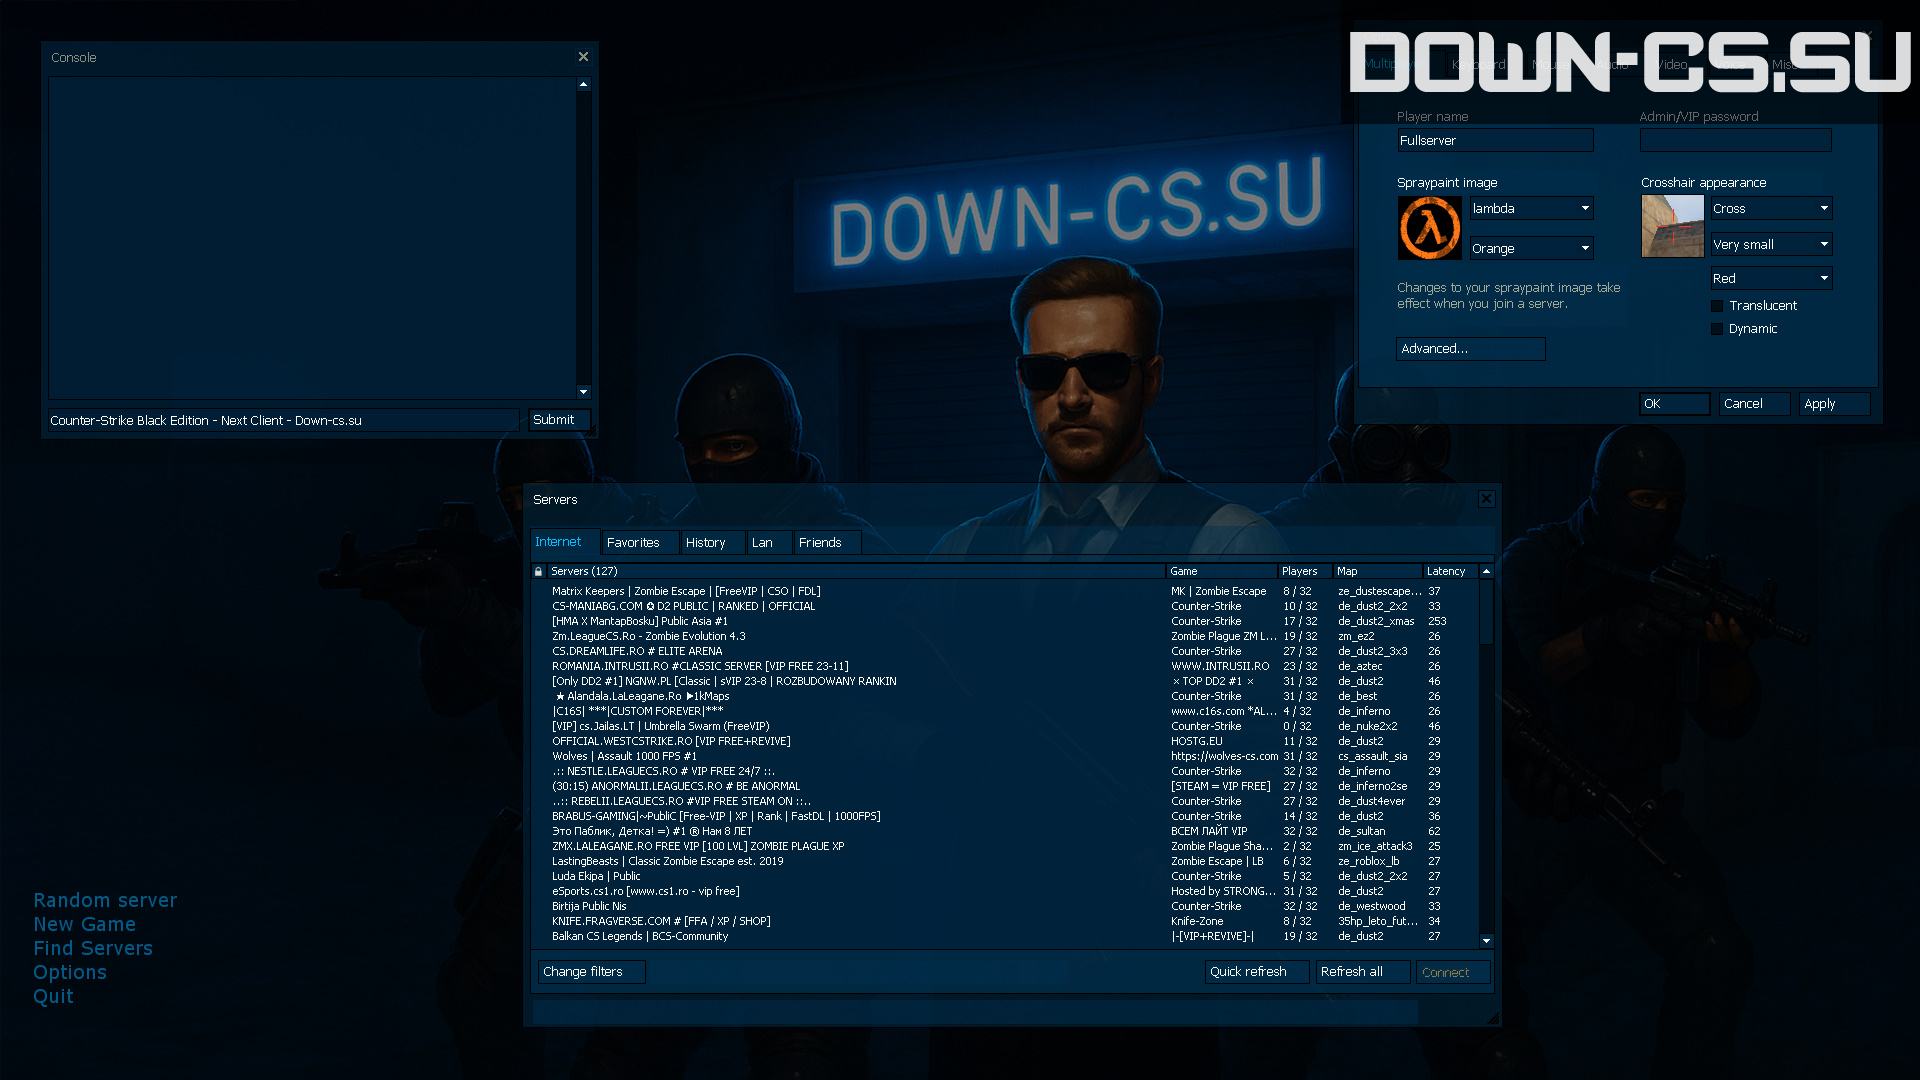Expand the Very small crosshair size dropdown

[1824, 244]
